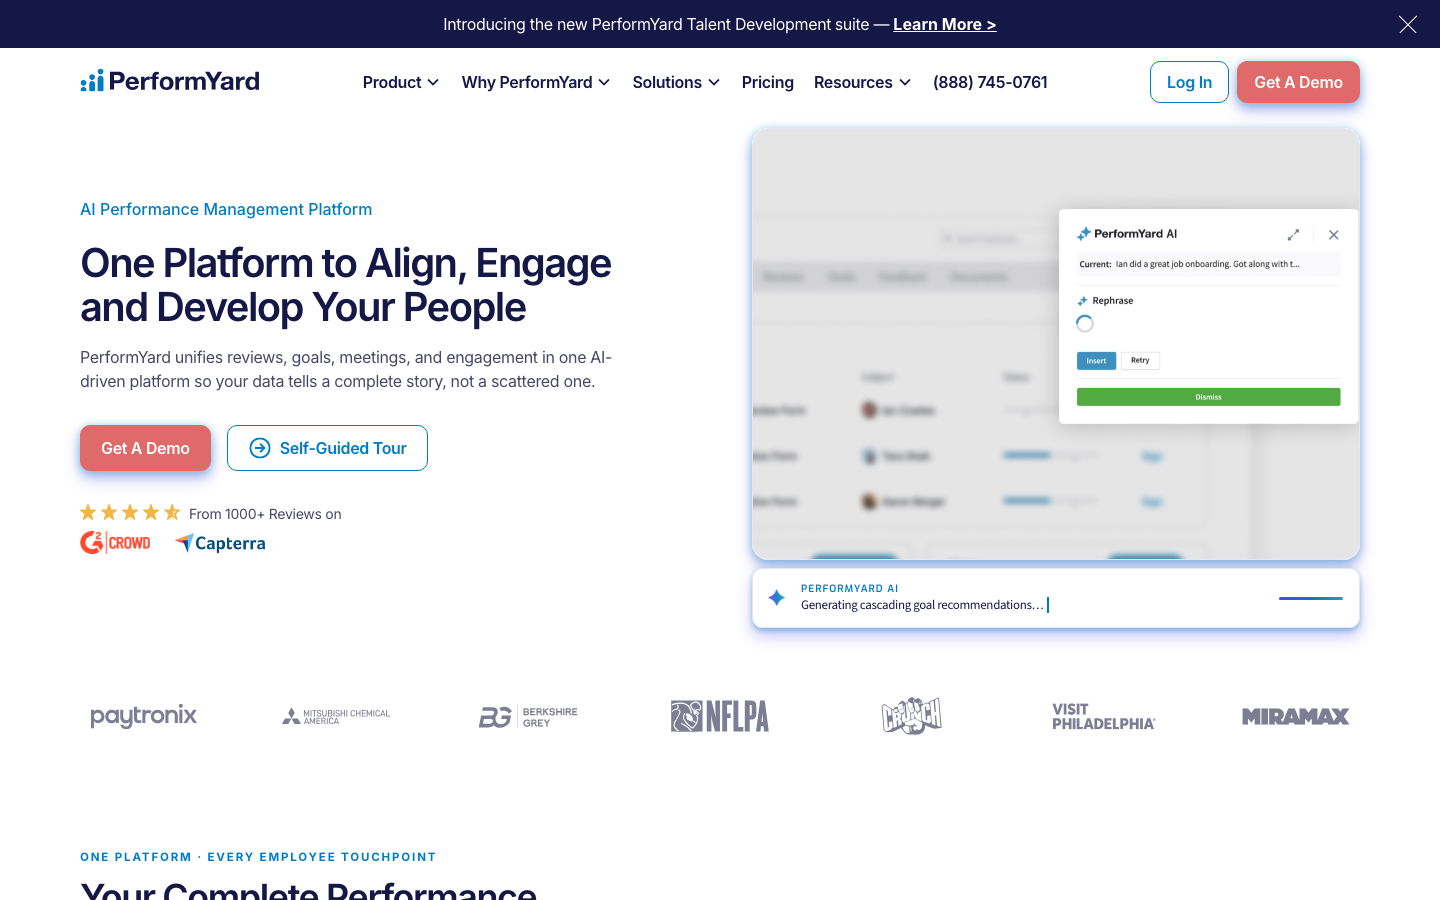
Task: Start the Self-Guided Tour
Action: (327, 448)
